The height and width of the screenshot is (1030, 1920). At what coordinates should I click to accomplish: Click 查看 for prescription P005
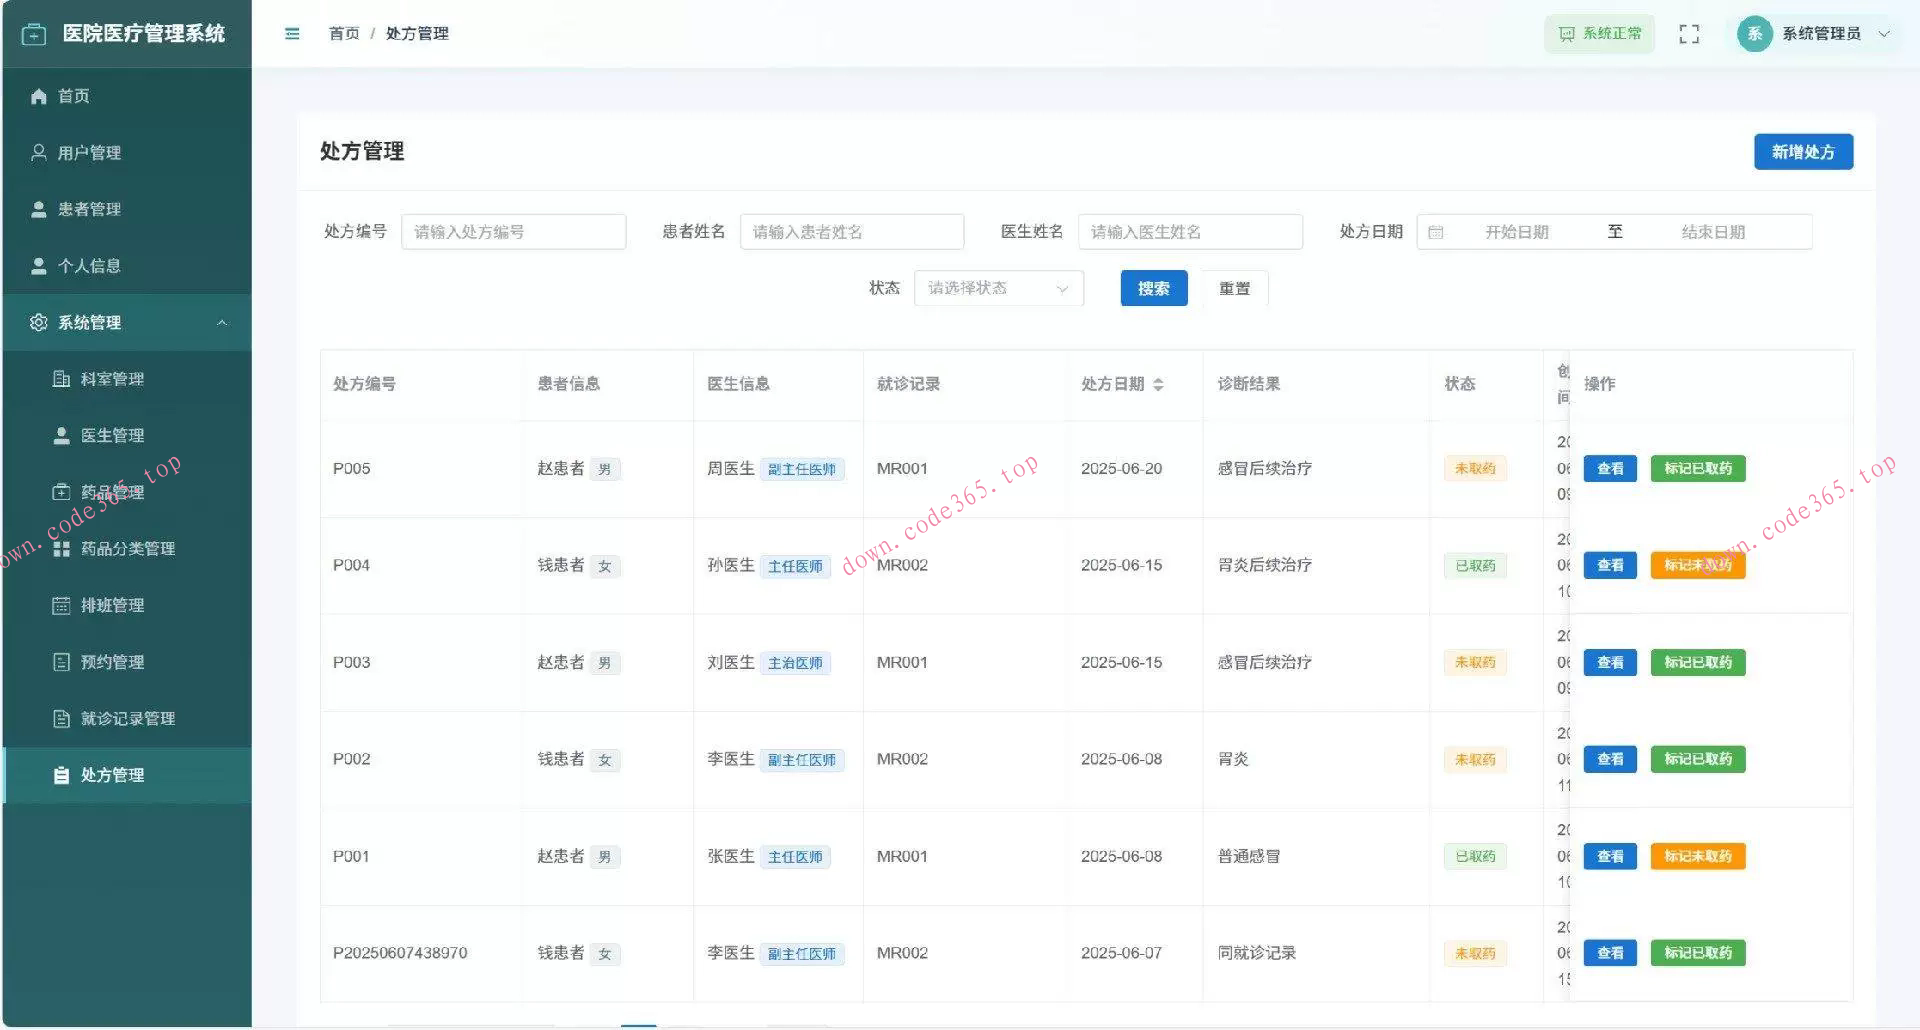point(1609,468)
